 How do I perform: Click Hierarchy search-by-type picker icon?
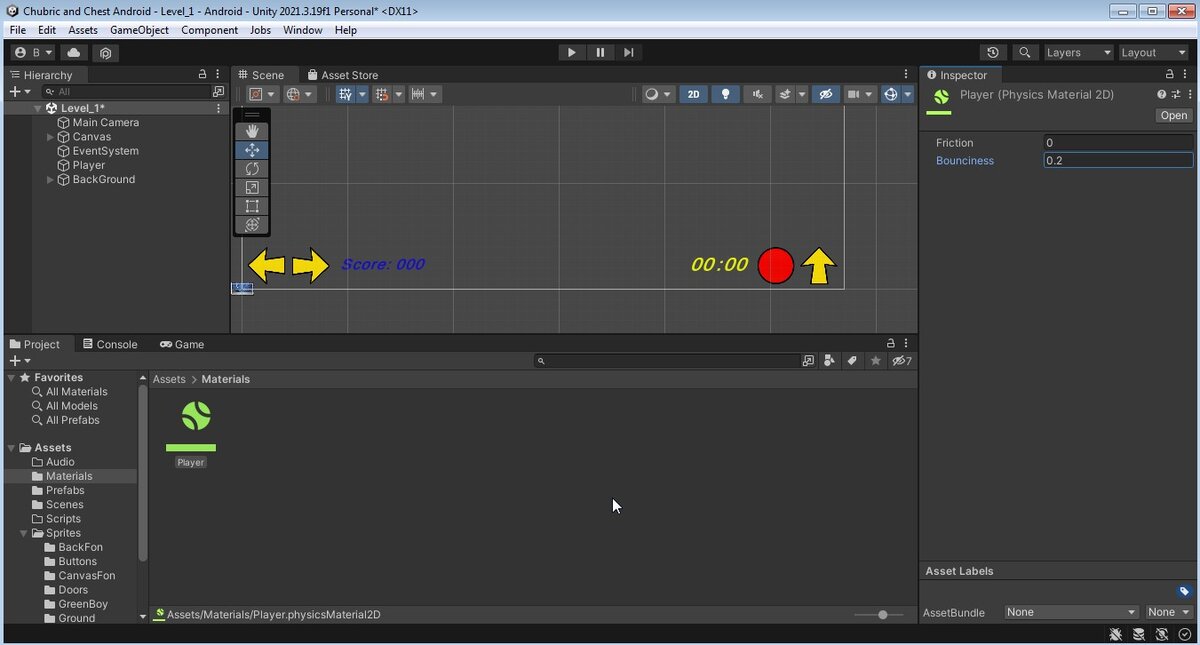tap(219, 91)
